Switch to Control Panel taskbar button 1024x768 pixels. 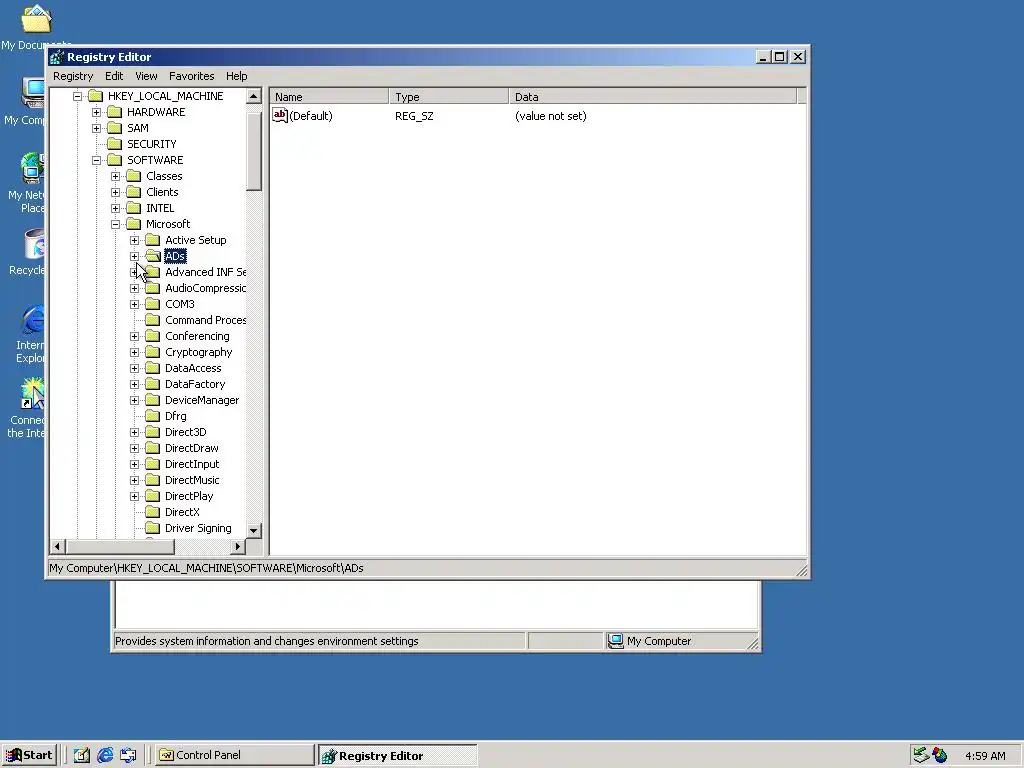pos(234,755)
